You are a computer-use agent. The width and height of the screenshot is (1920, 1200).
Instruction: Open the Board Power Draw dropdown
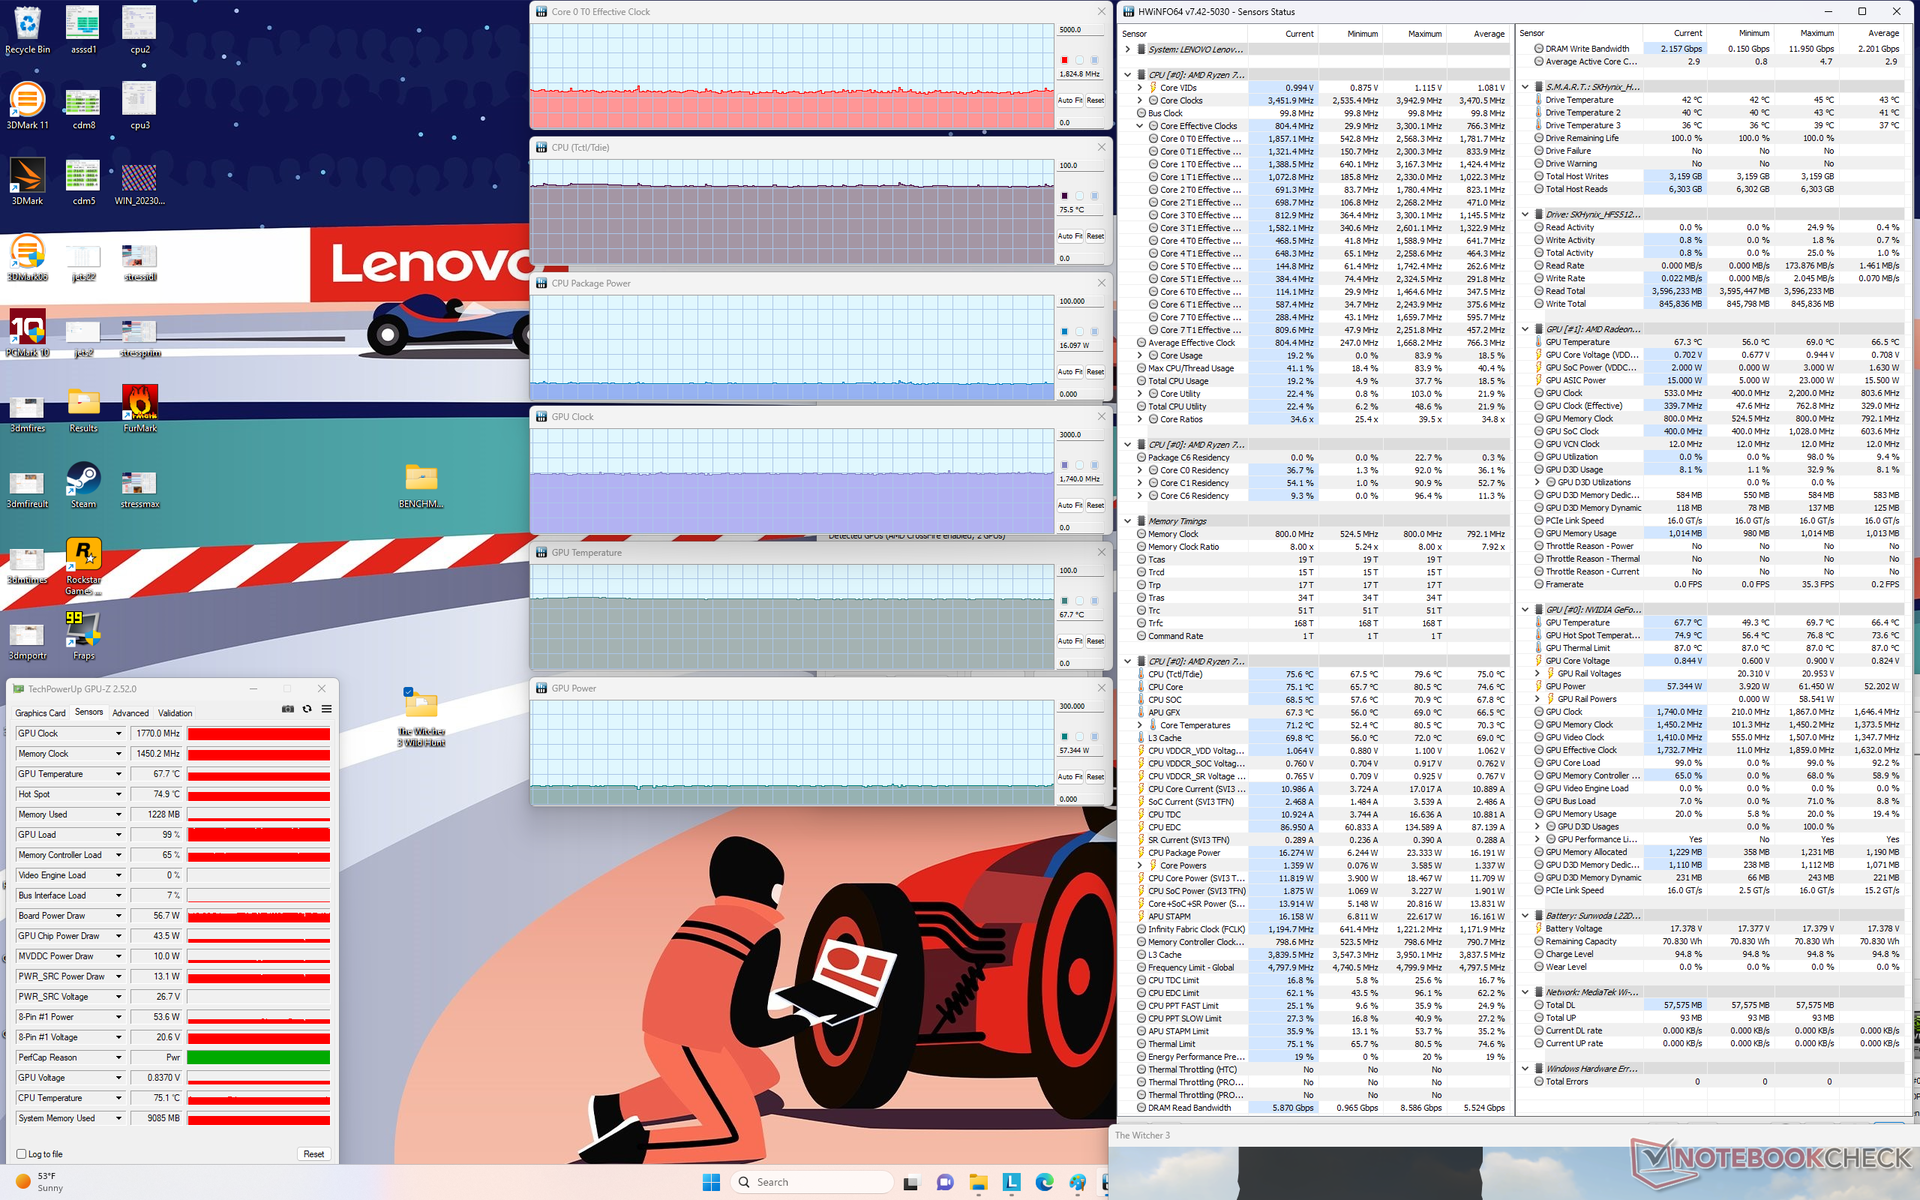tap(118, 916)
